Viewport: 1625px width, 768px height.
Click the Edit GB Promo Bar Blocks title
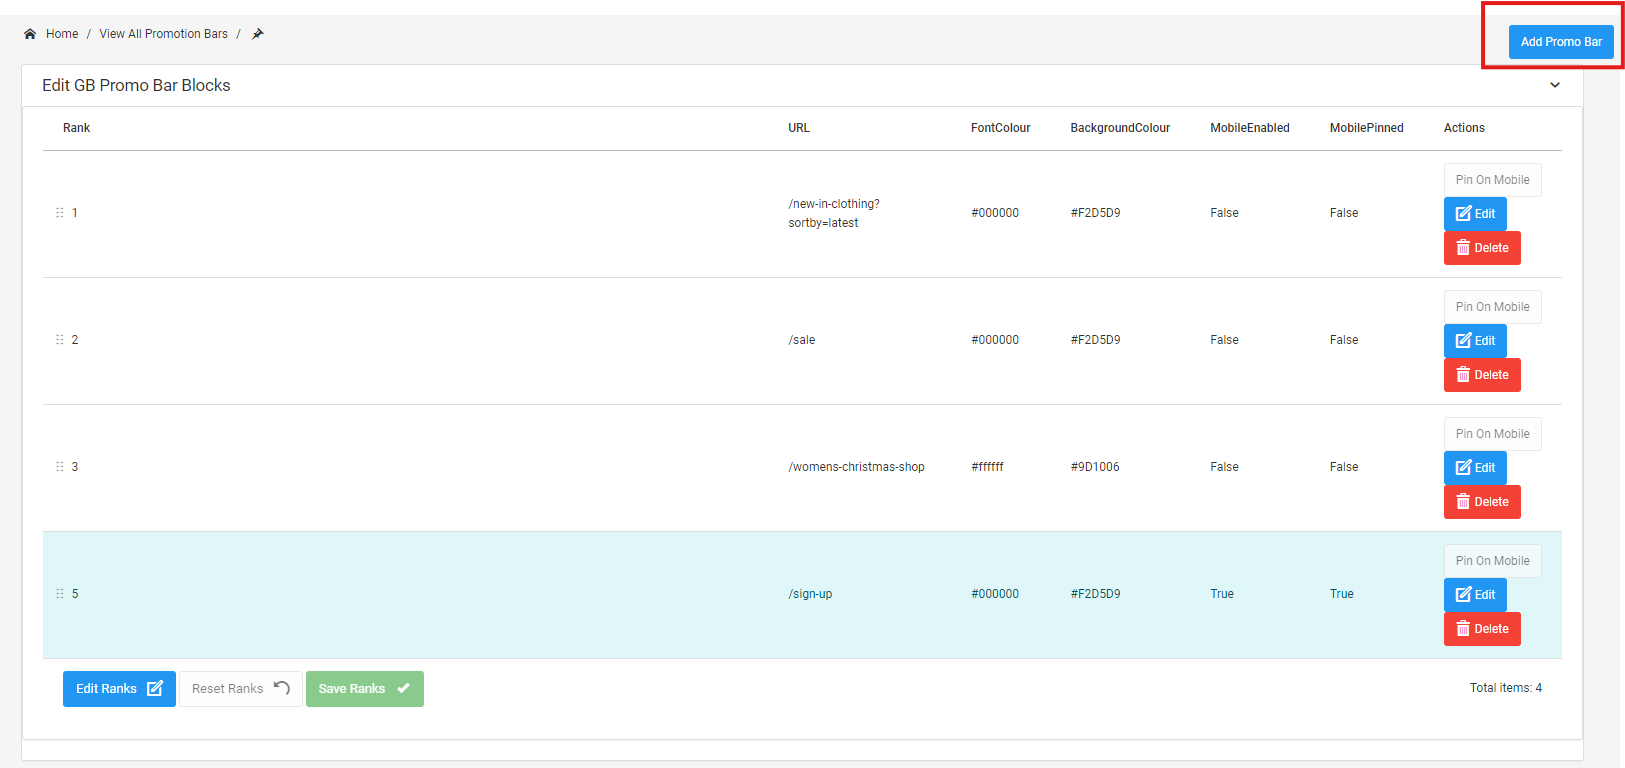click(x=136, y=86)
